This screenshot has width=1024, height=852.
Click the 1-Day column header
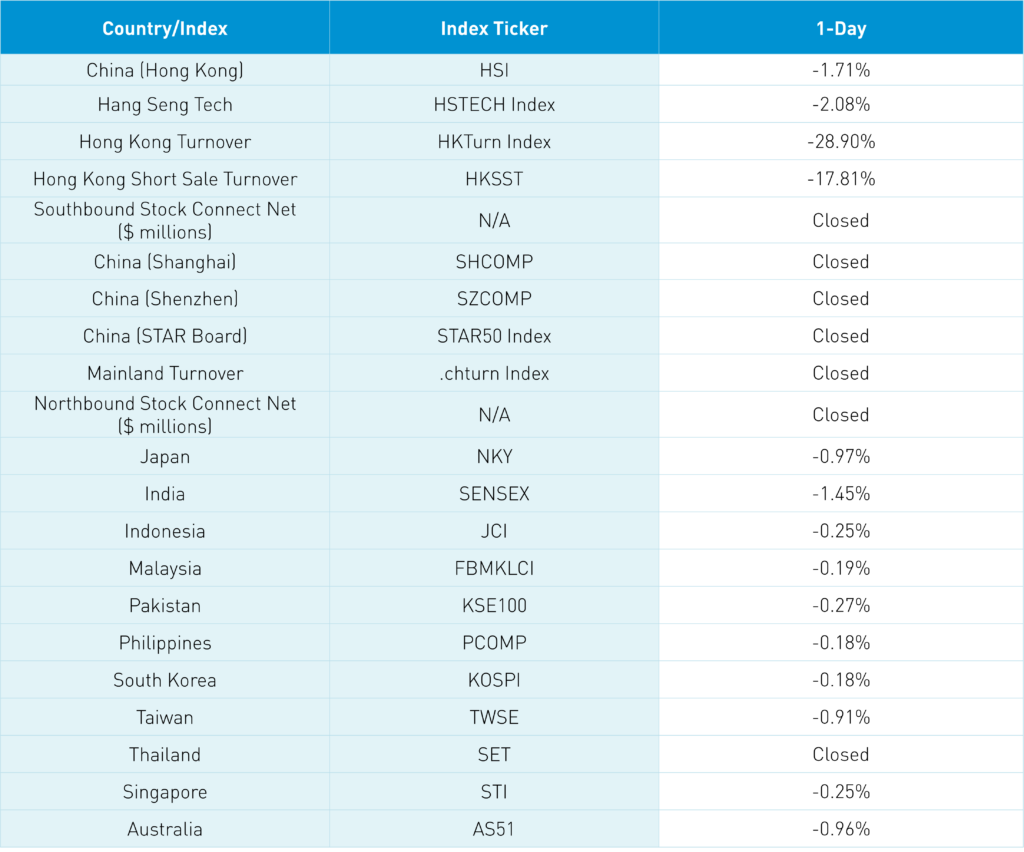[840, 28]
